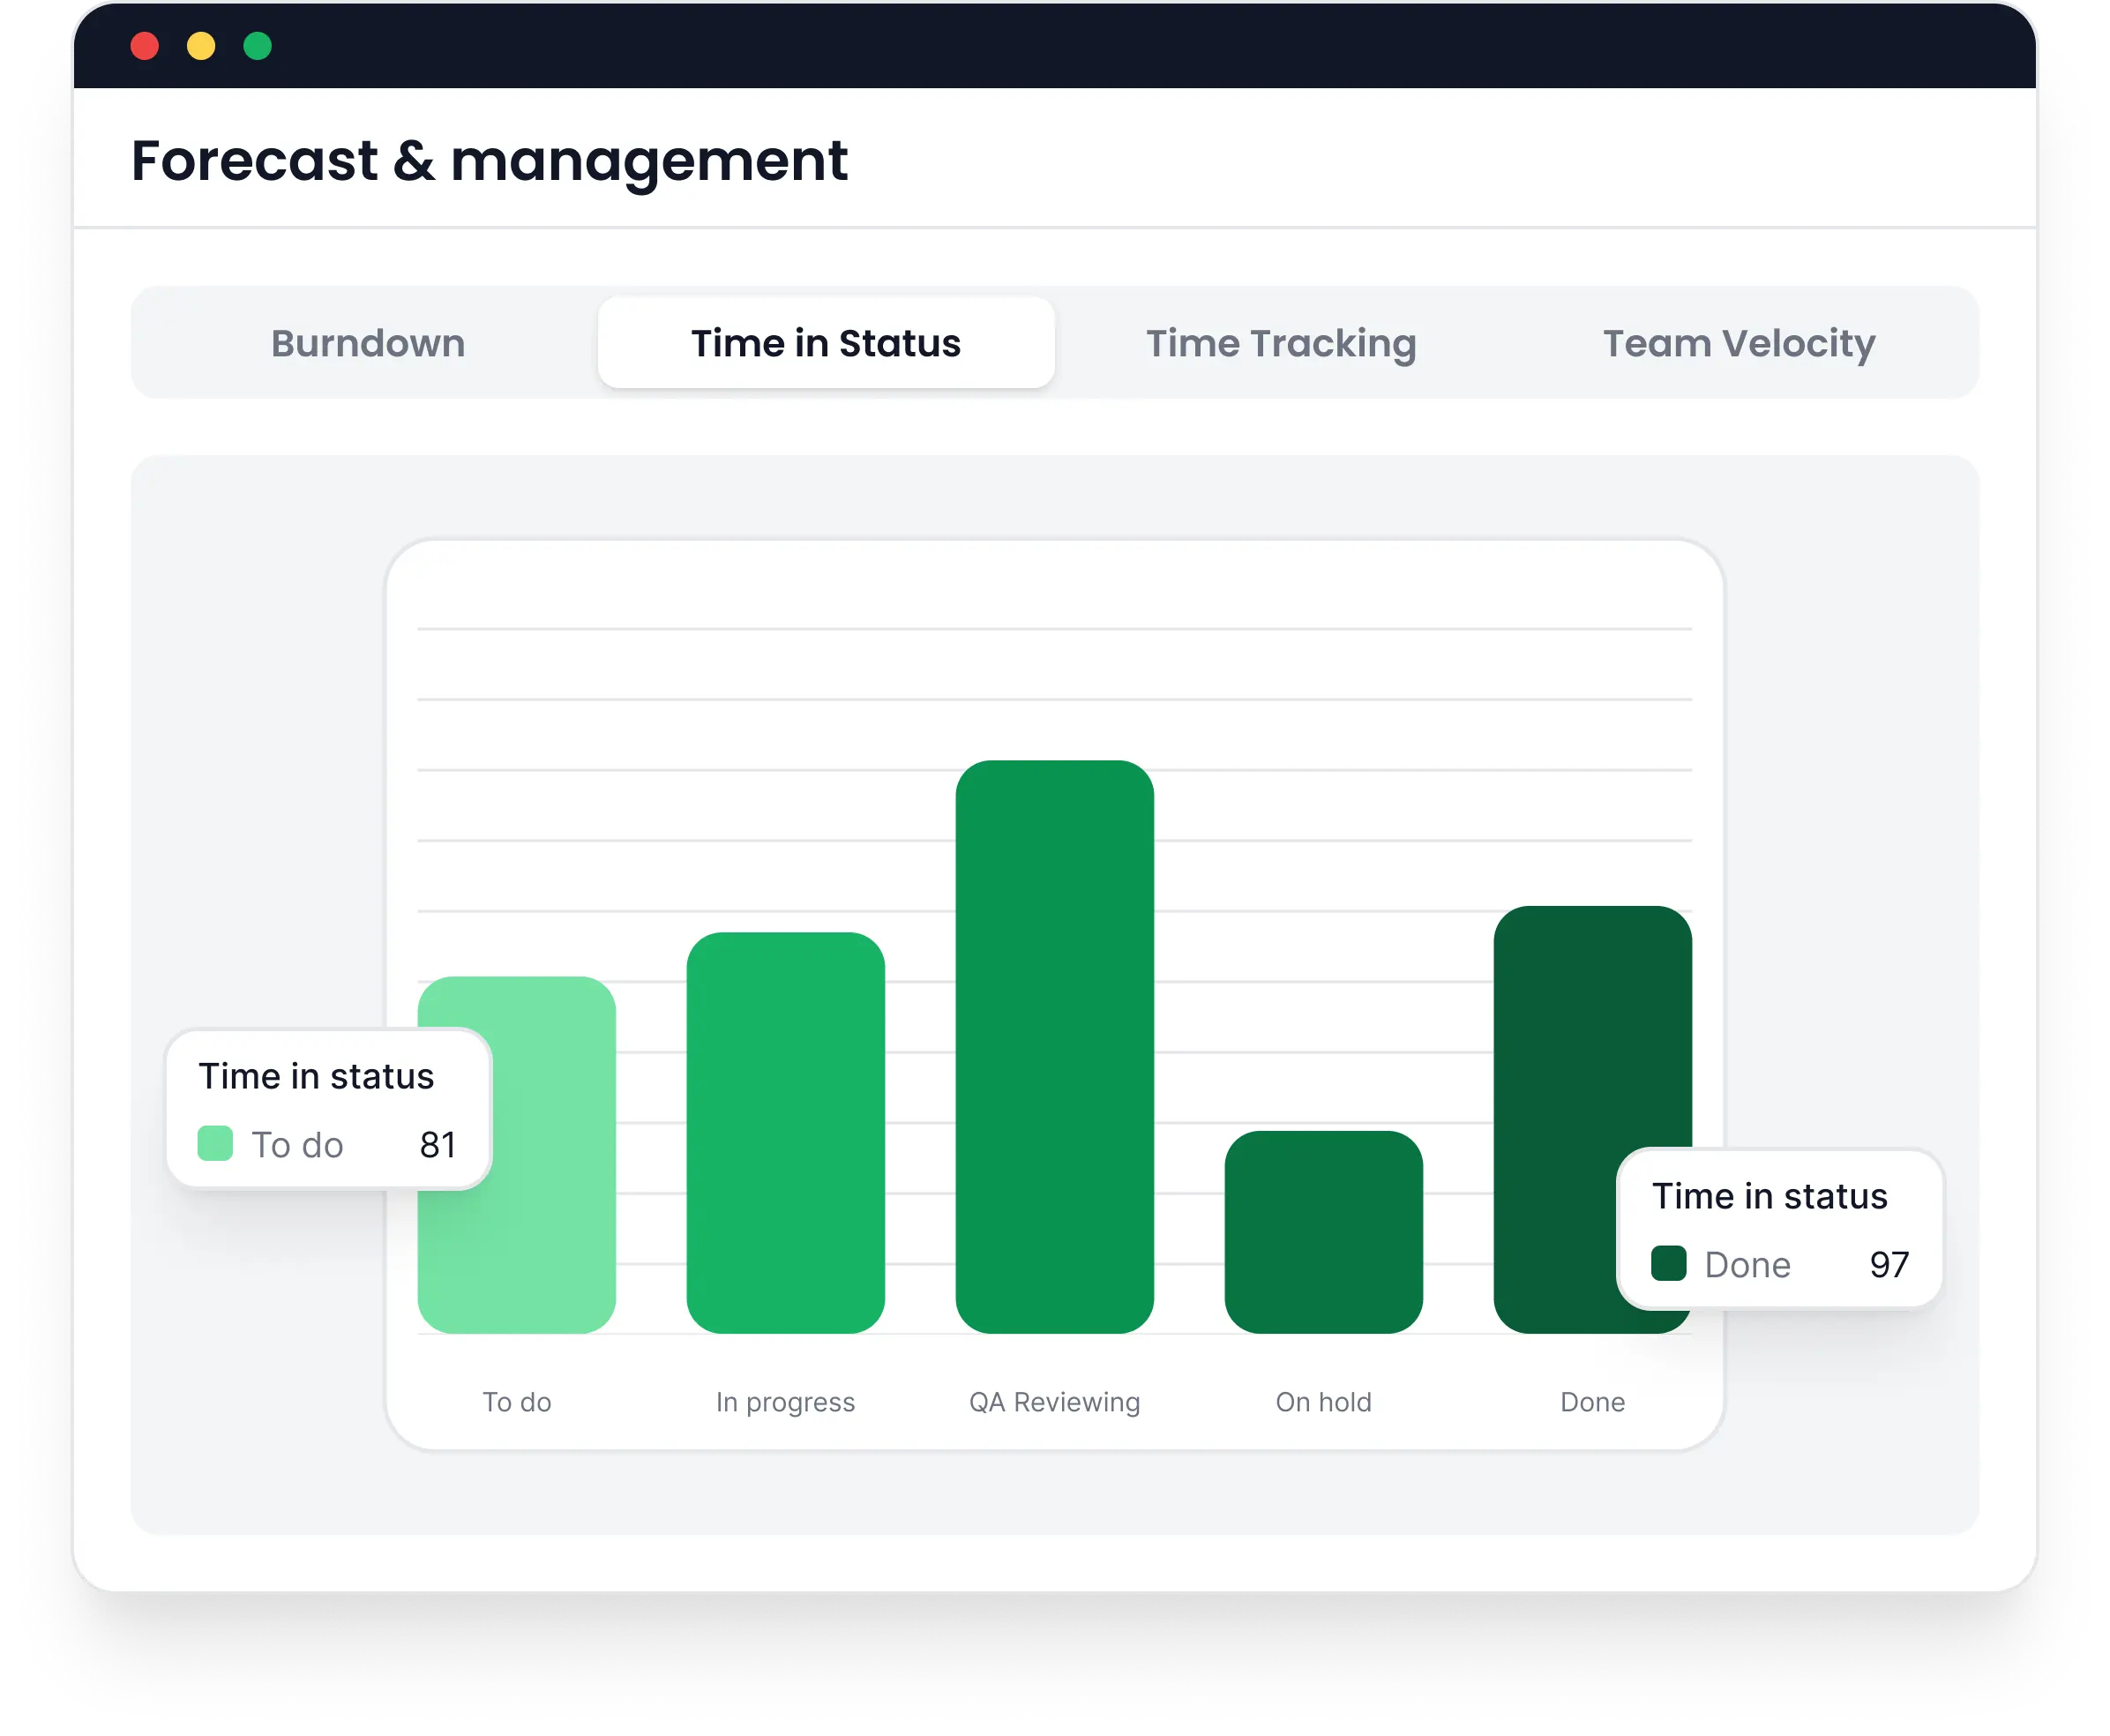Select the tall QA Reviewing bar

[1054, 1046]
